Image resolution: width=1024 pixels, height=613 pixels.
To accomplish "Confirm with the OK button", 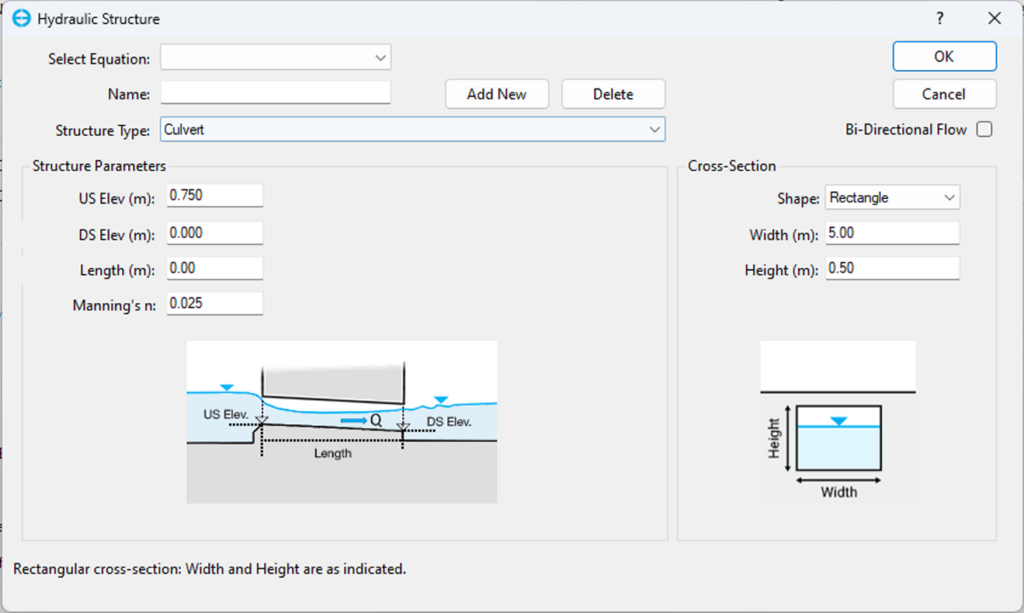I will (944, 57).
